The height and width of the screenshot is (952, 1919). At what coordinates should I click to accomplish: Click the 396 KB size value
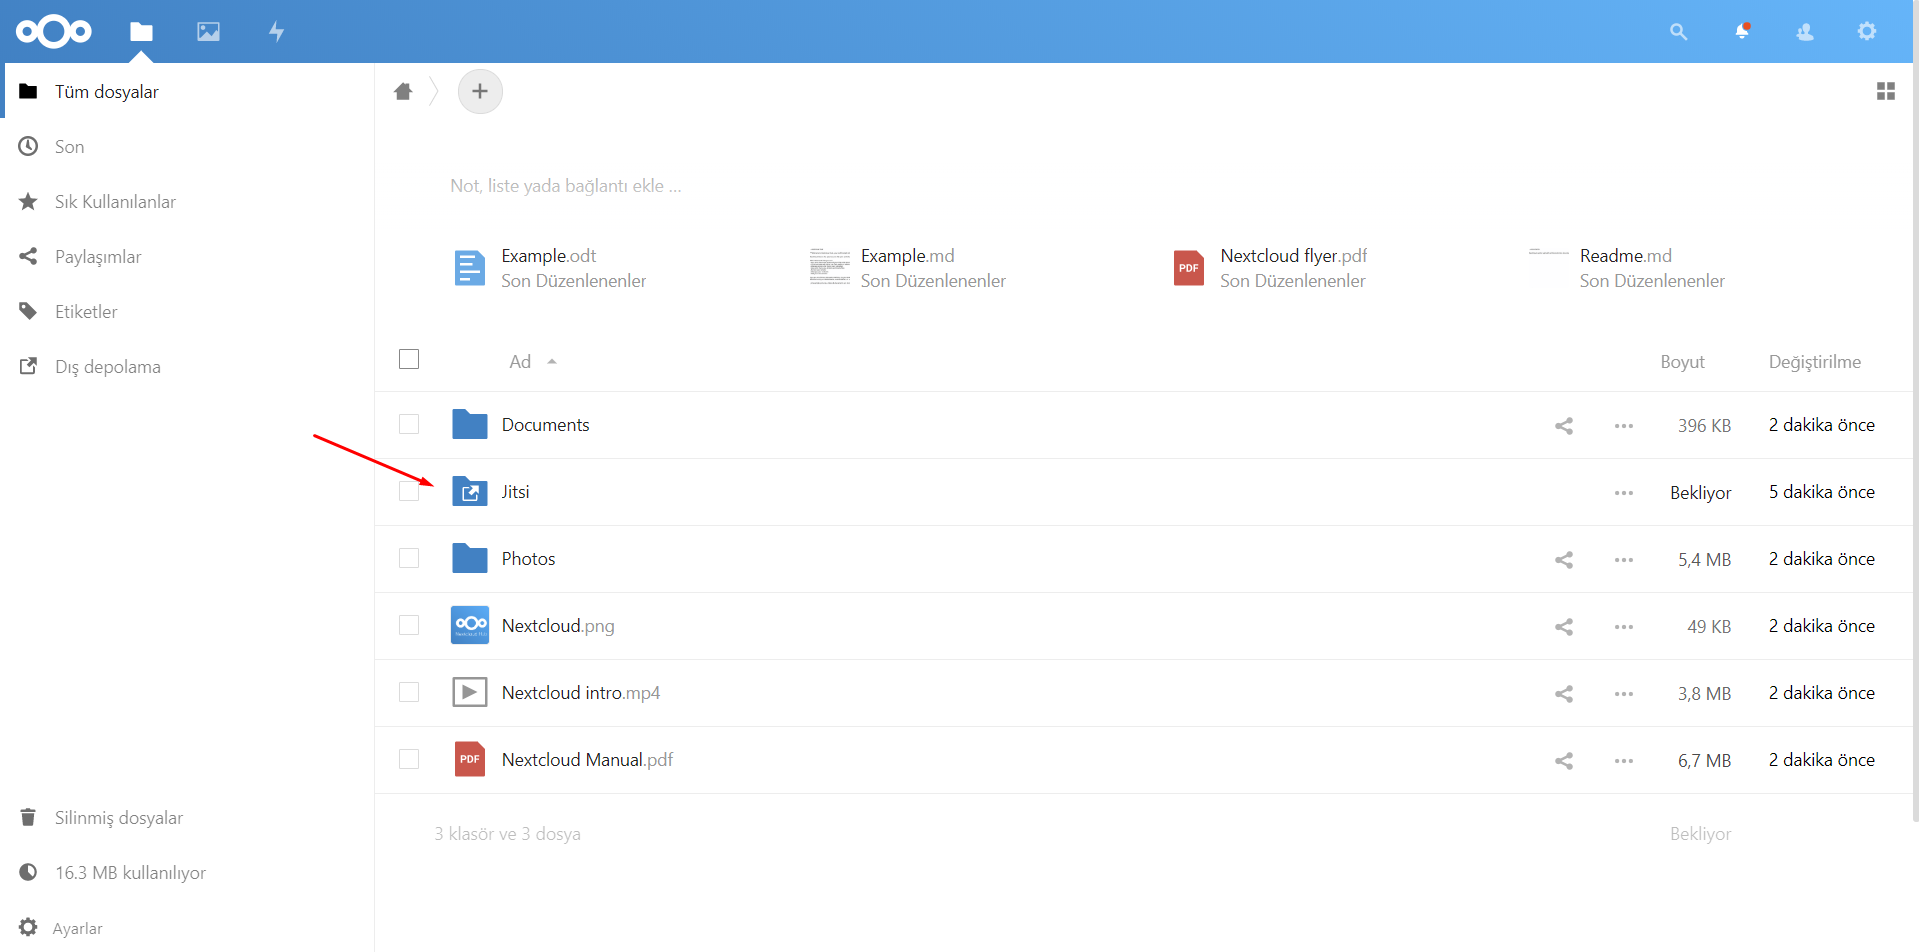point(1704,426)
